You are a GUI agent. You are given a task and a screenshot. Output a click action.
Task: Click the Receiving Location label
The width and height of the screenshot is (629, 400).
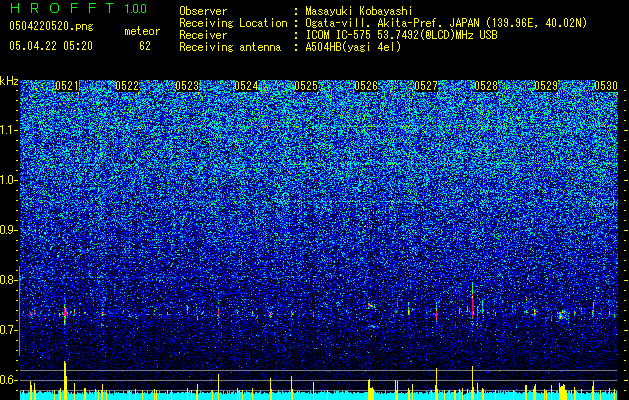pyautogui.click(x=233, y=23)
